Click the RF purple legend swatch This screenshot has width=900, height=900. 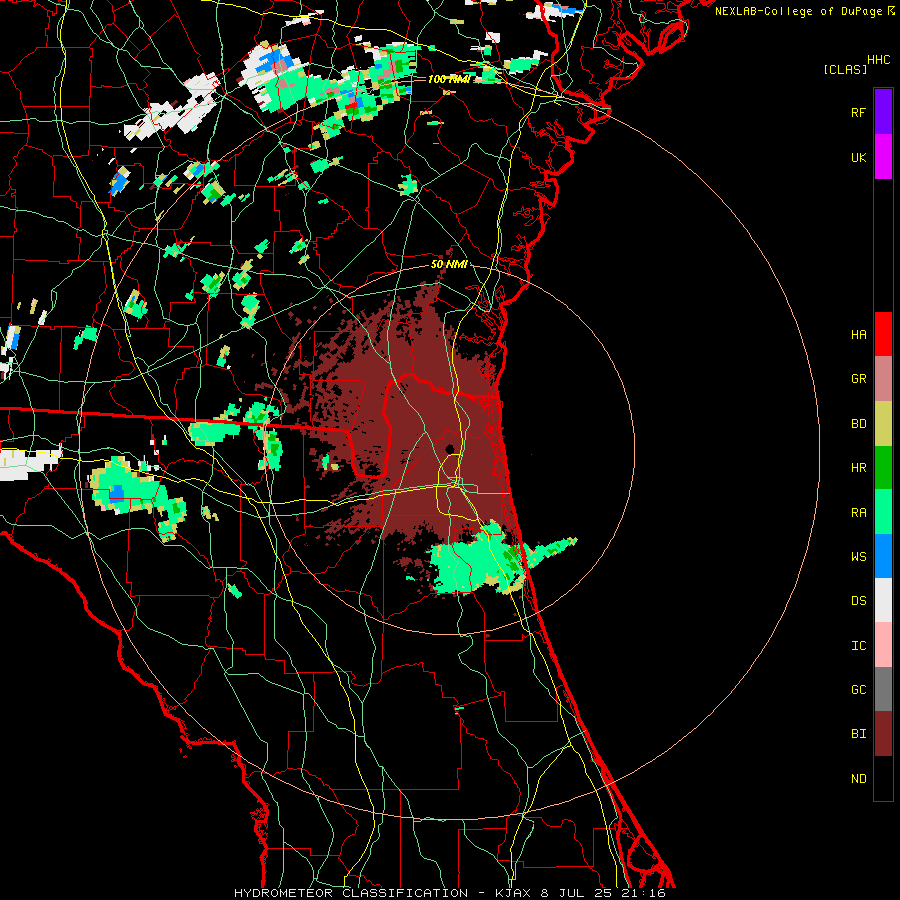pyautogui.click(x=883, y=112)
